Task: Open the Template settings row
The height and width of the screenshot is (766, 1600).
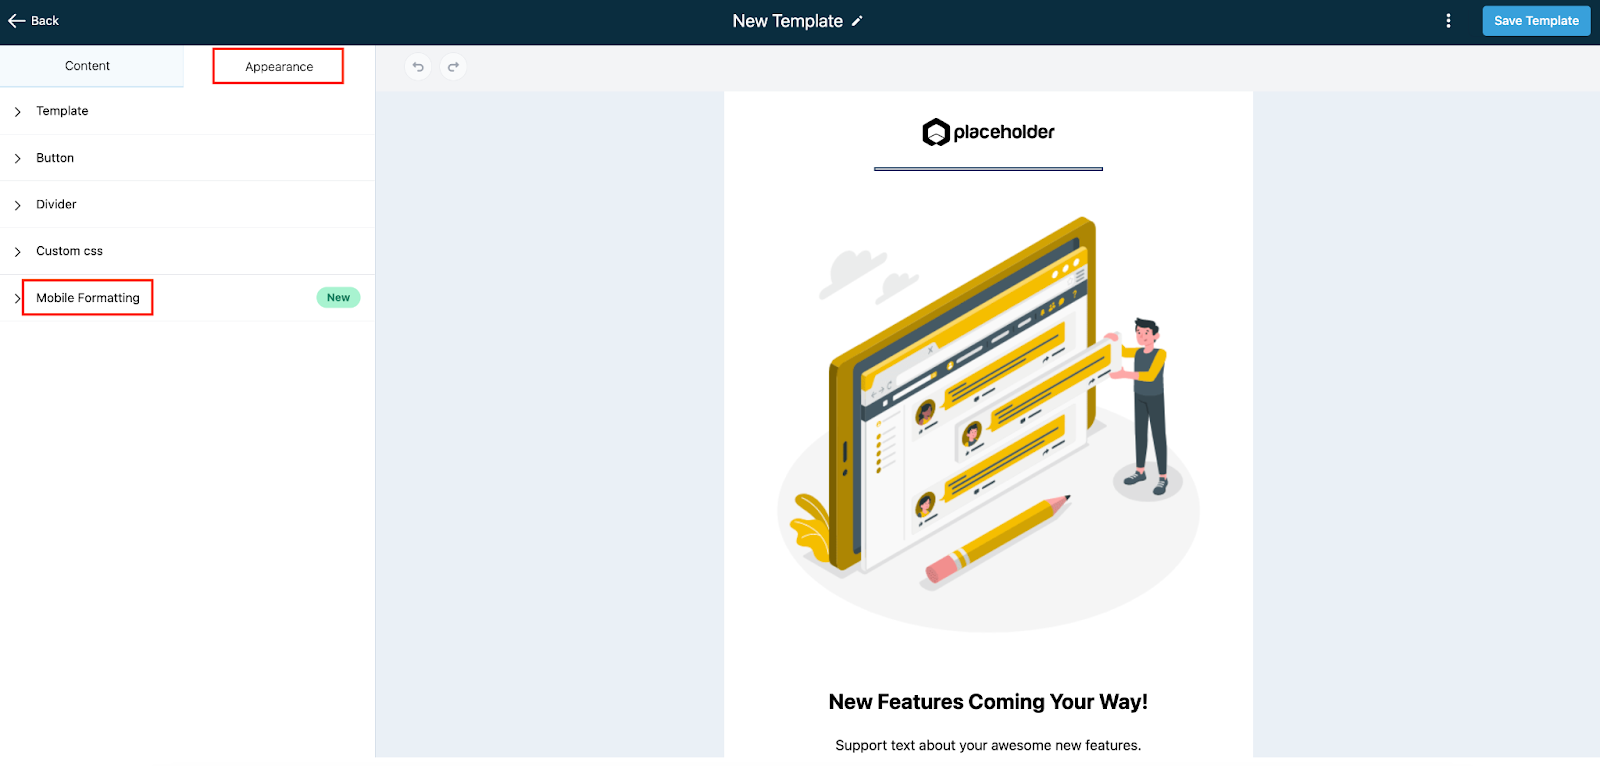Action: 187,111
